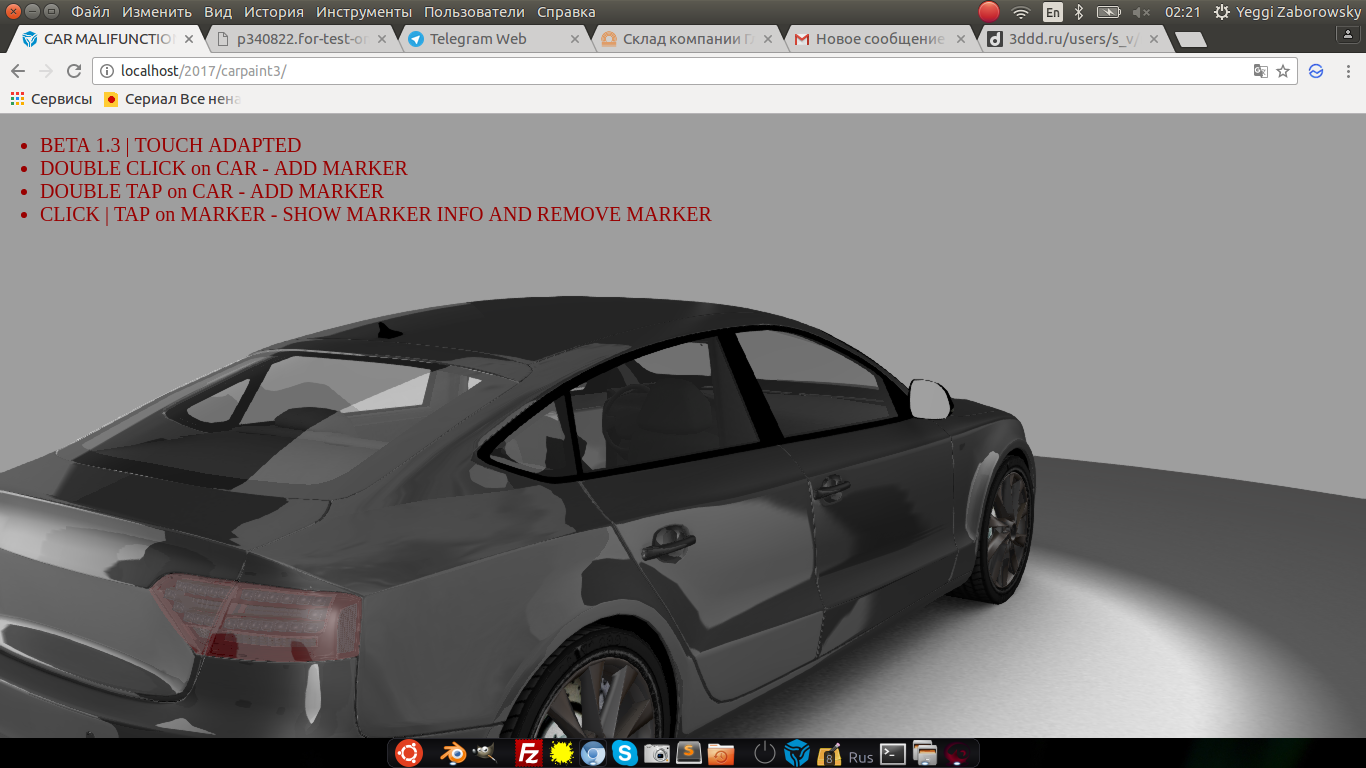
Task: Click the DOUBLE TAP on CAR instruction line
Action: point(212,191)
